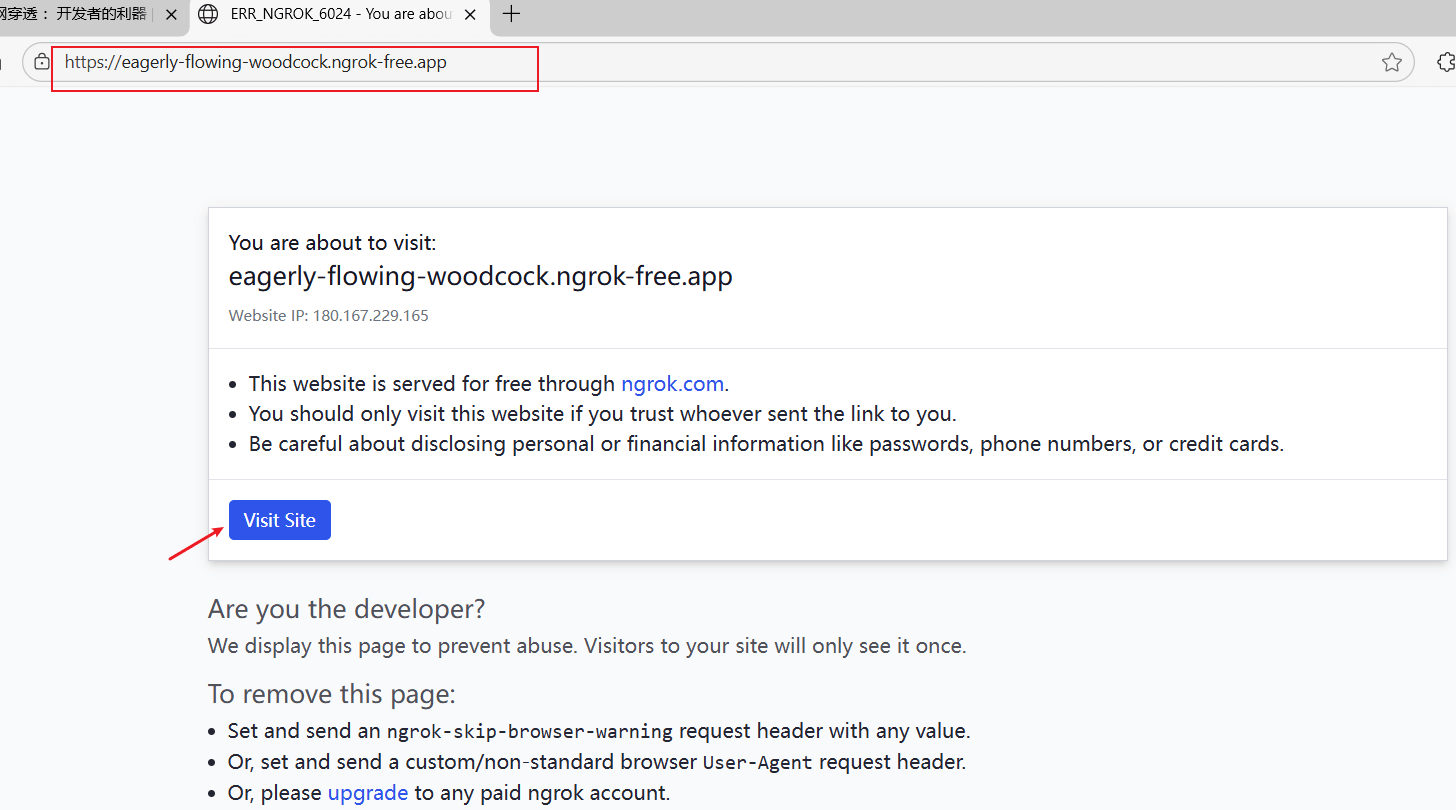Image resolution: width=1456 pixels, height=810 pixels.
Task: Click the "Are you the developer?" heading
Action: (346, 609)
